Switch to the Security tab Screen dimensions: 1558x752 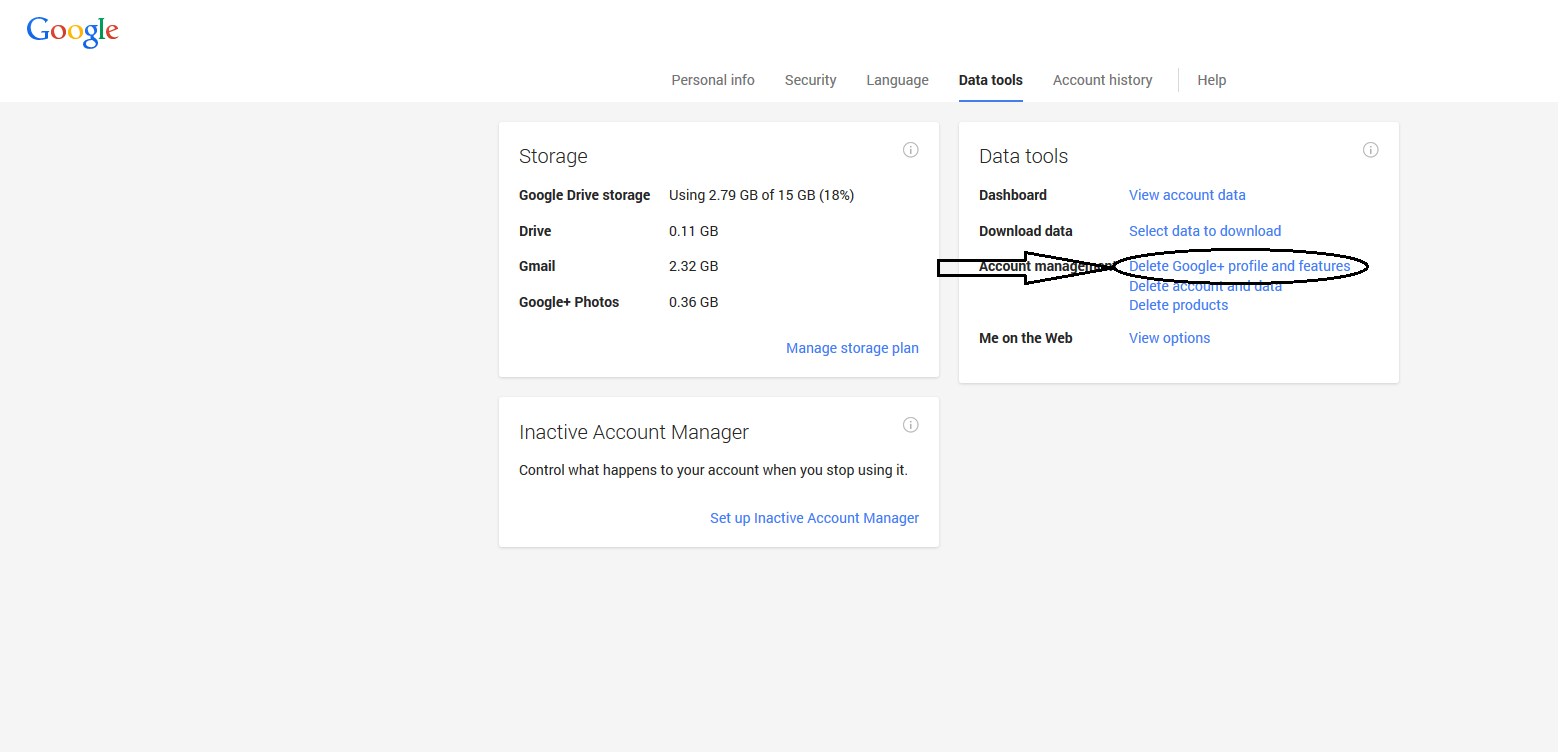(x=810, y=80)
